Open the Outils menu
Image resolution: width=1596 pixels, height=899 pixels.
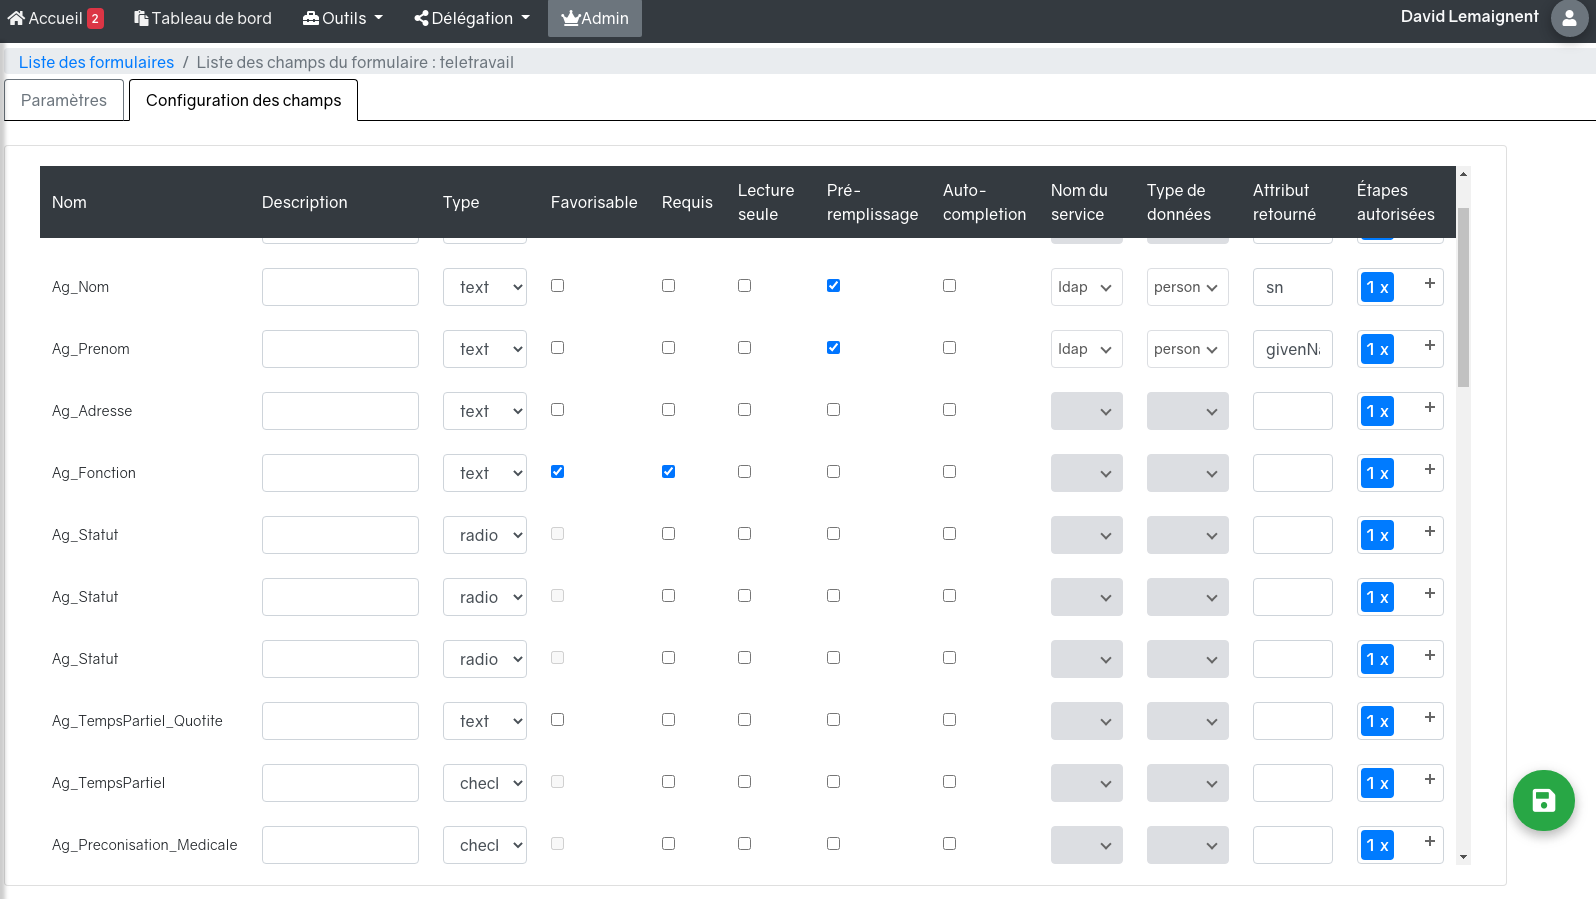coord(343,18)
